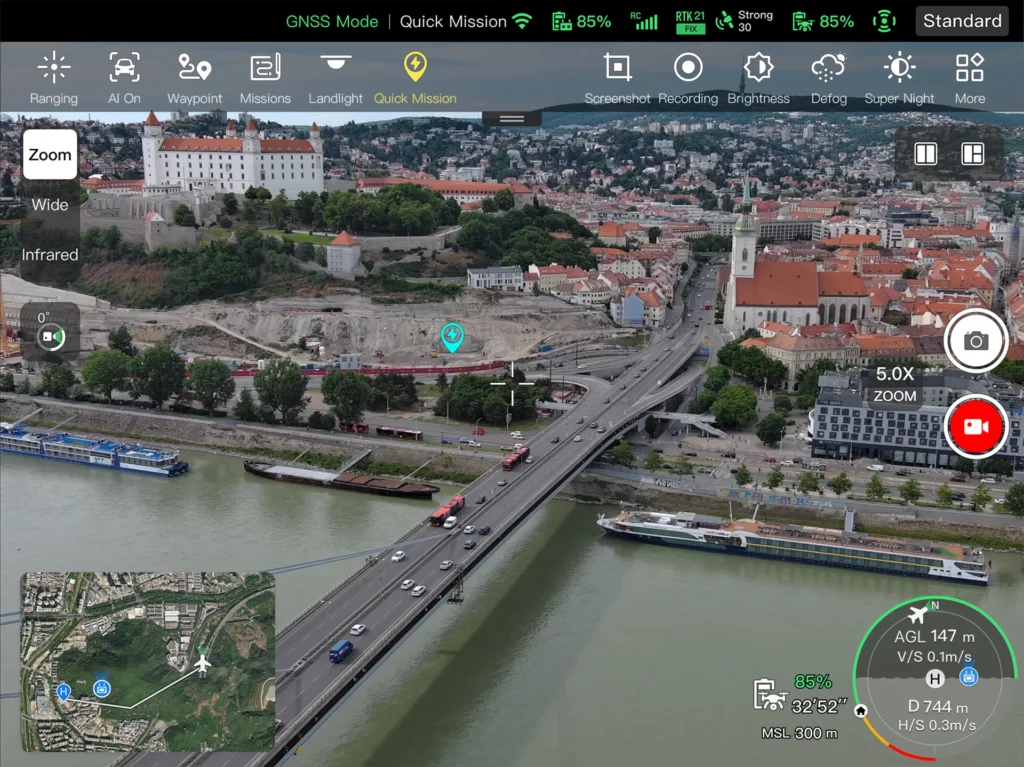Switch to the Infrared camera view
This screenshot has height=767, width=1024.
50,255
